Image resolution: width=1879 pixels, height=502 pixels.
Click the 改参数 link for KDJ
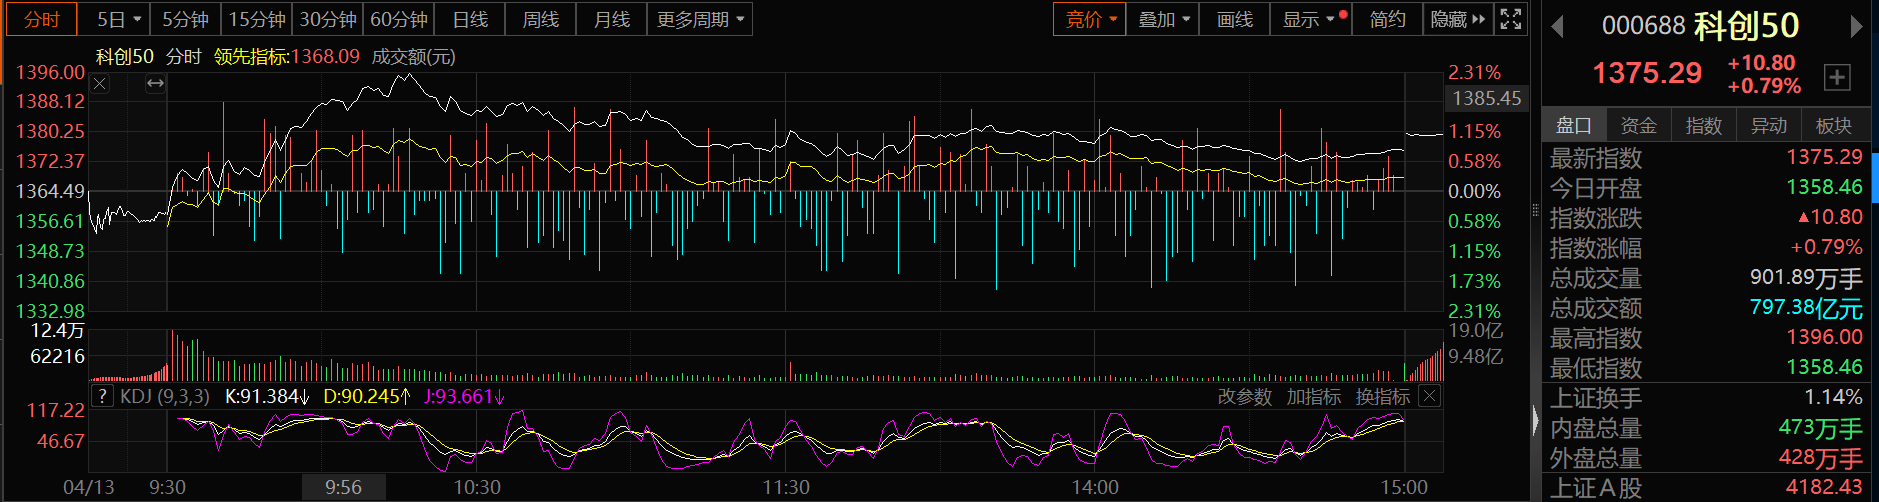[1244, 397]
